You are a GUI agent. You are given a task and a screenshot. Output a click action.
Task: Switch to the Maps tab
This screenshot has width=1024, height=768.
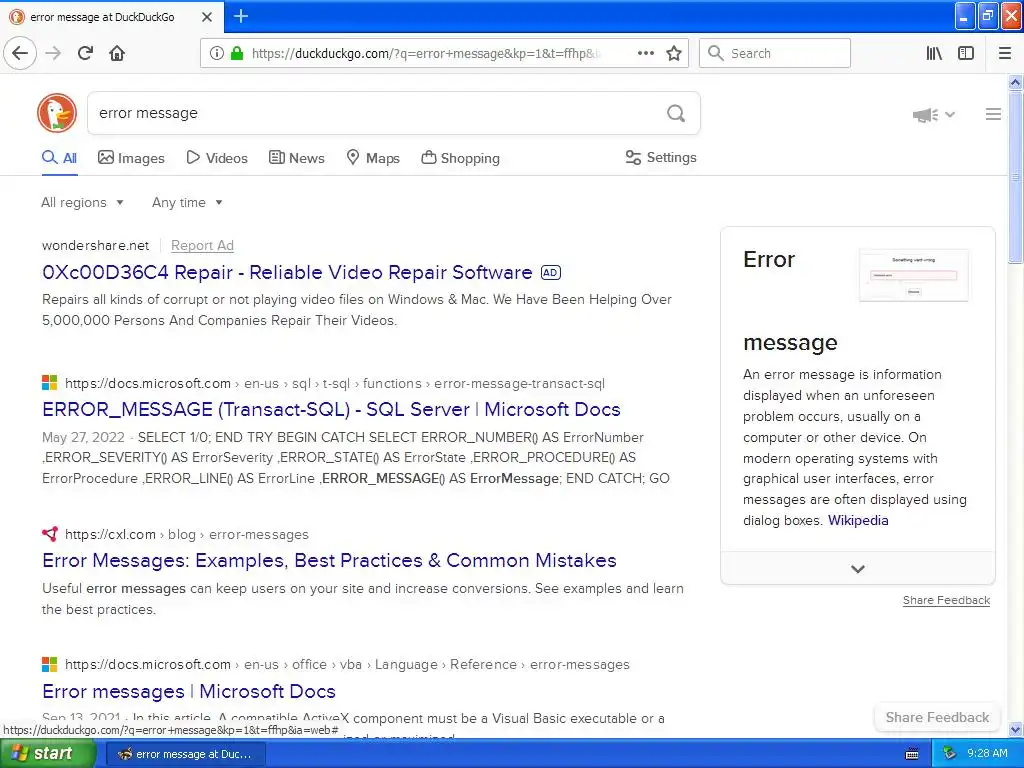coord(372,158)
